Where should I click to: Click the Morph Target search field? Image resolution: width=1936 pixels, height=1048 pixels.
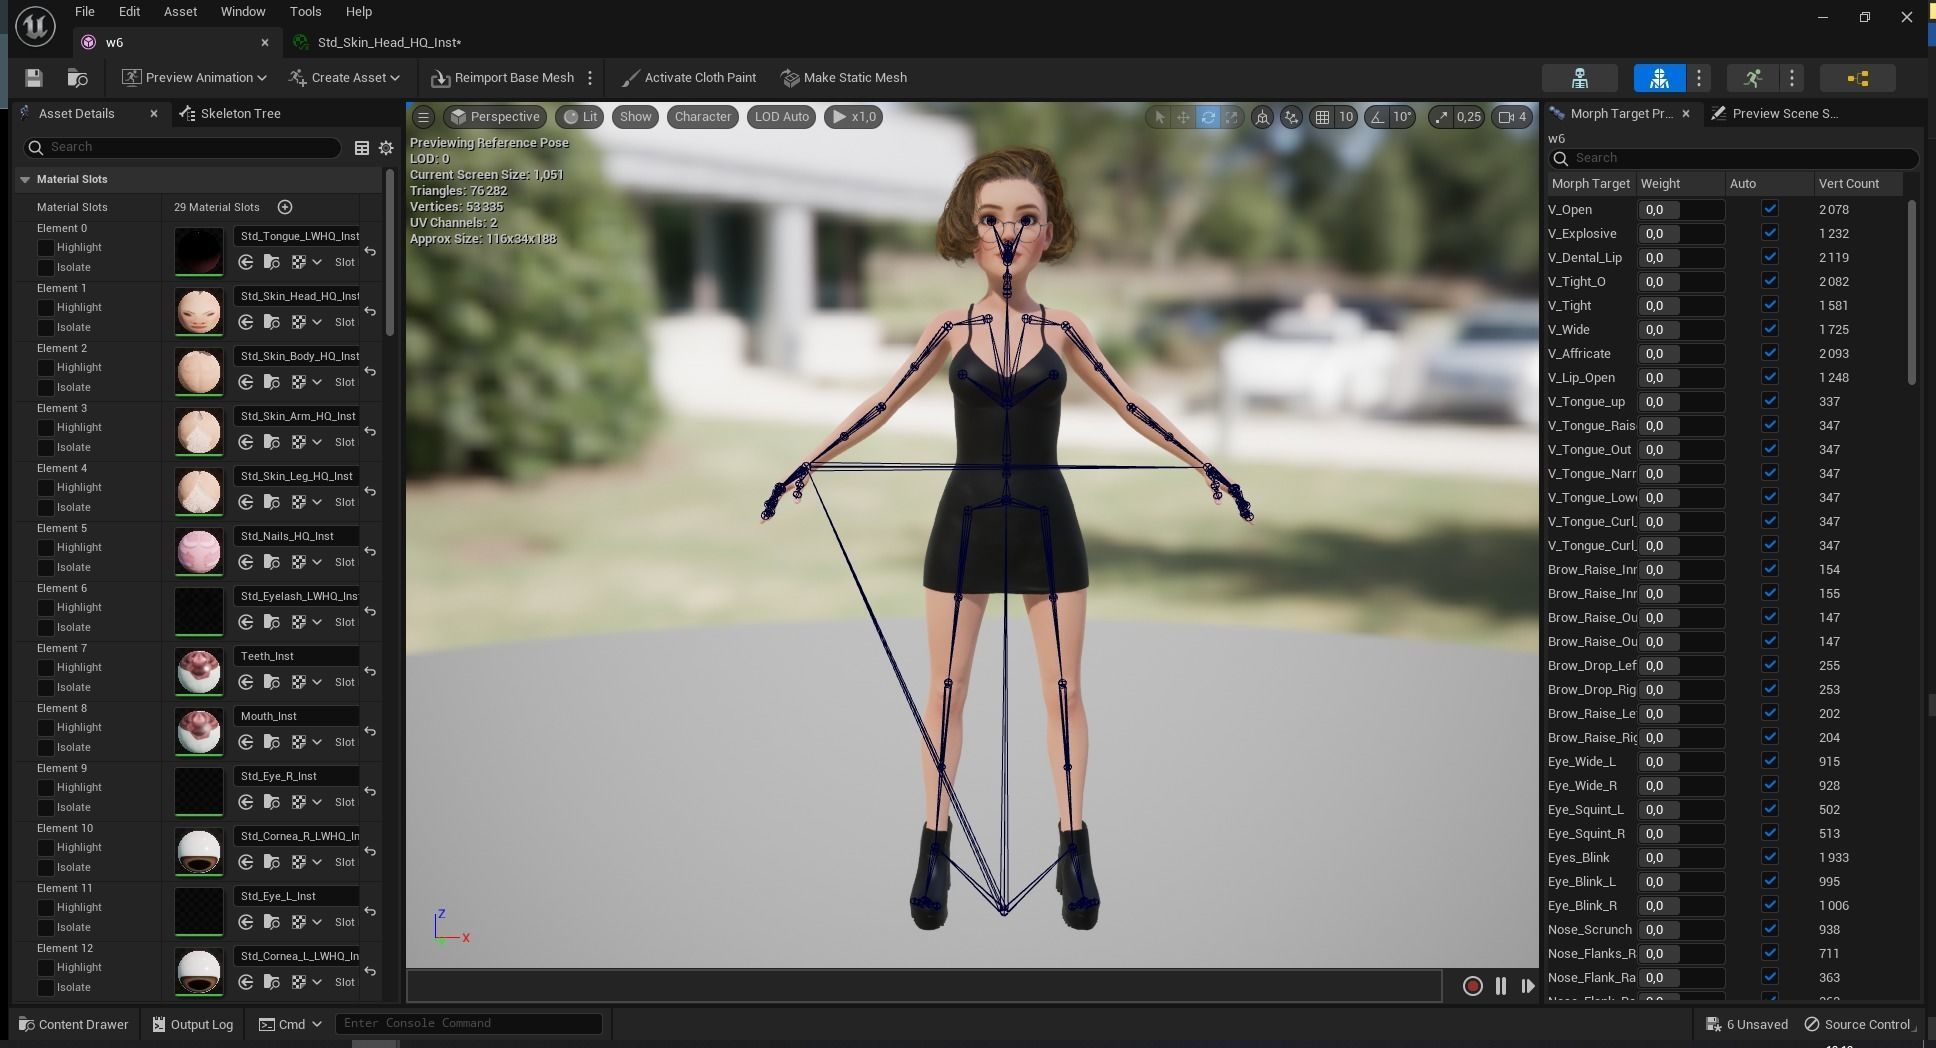click(x=1733, y=158)
